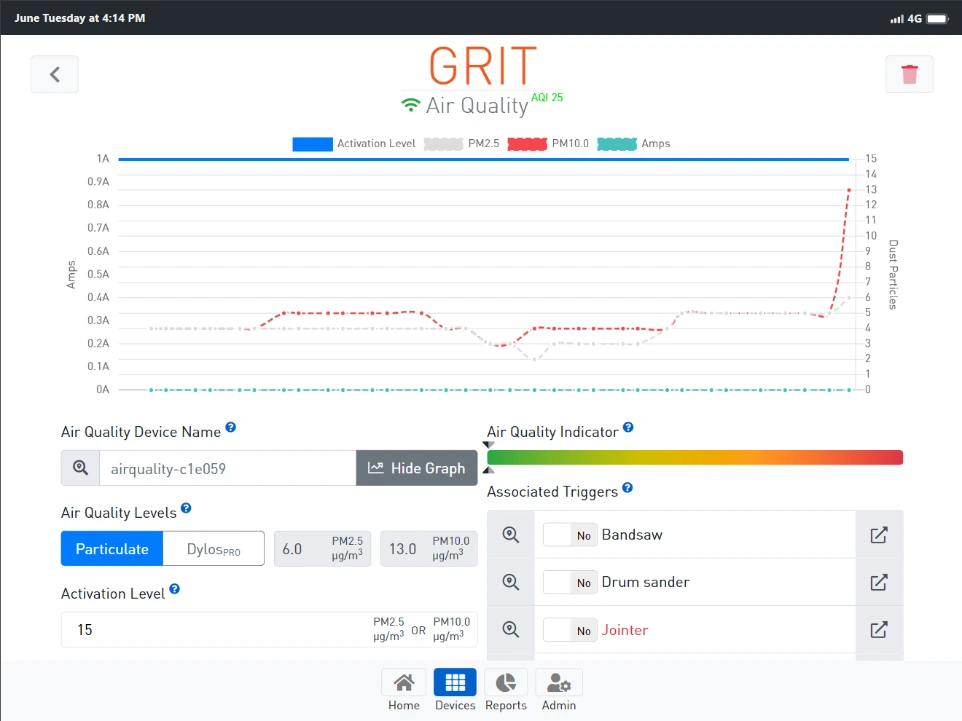The height and width of the screenshot is (721, 962).
Task: Open the Admin tab
Action: click(559, 691)
